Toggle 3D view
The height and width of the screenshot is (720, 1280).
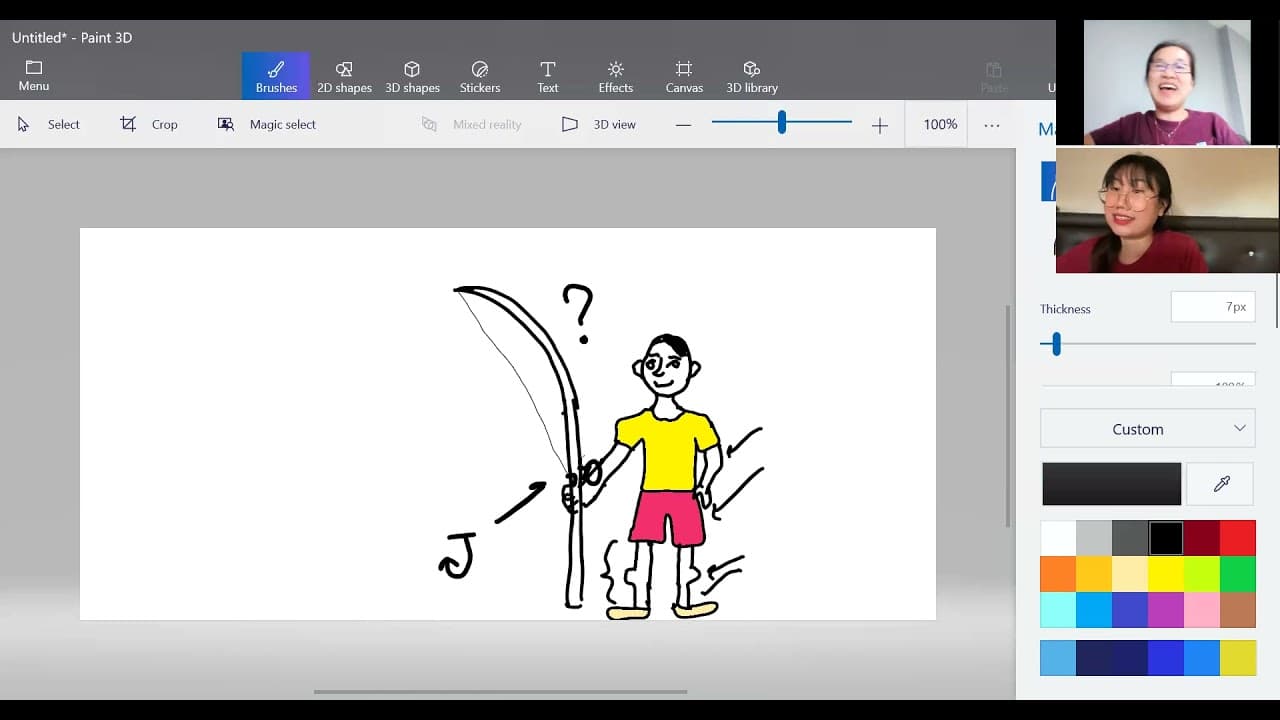(x=598, y=124)
